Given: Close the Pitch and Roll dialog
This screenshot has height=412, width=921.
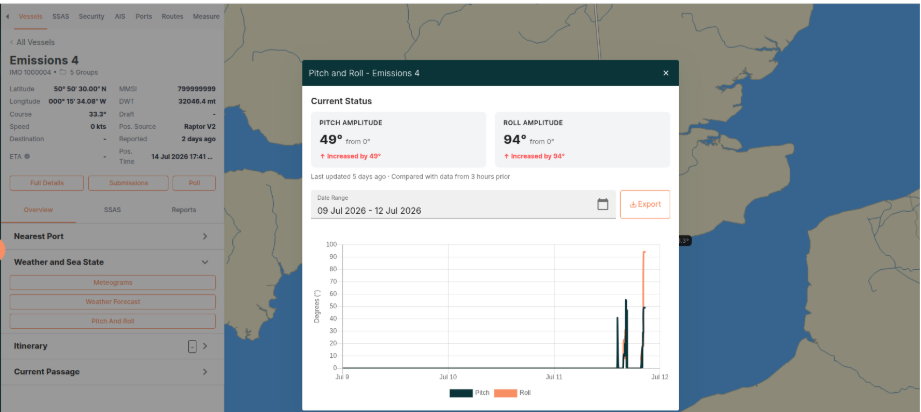Looking at the screenshot, I should 665,73.
